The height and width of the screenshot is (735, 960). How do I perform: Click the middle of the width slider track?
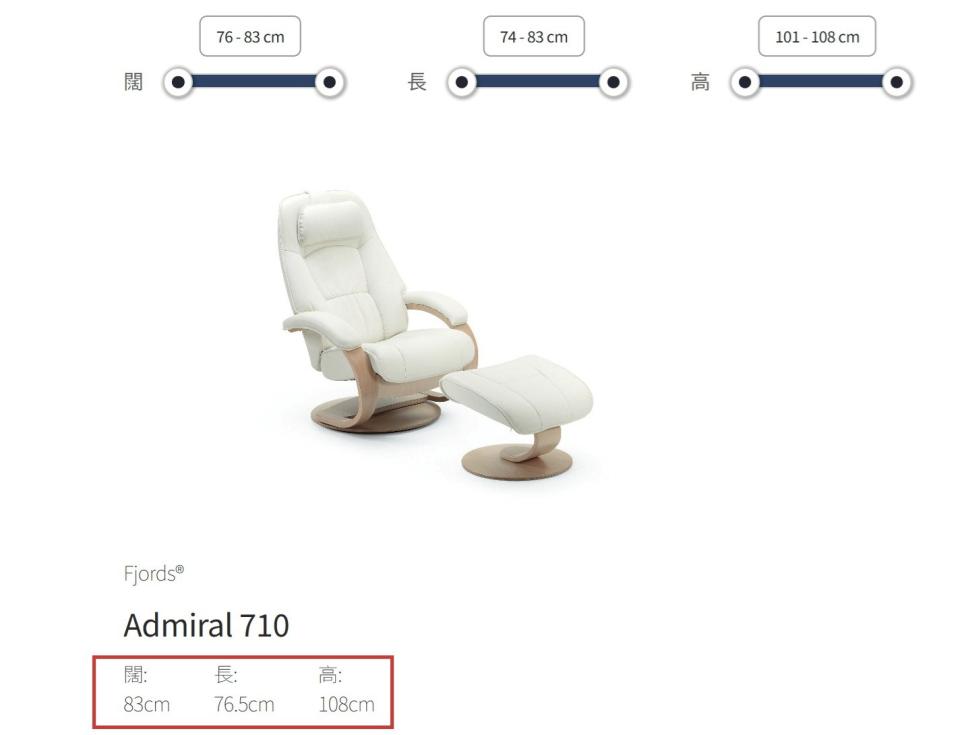pyautogui.click(x=254, y=82)
